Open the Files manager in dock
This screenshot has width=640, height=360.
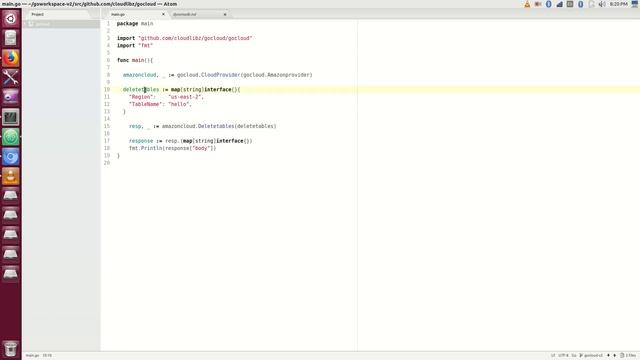(x=11, y=38)
